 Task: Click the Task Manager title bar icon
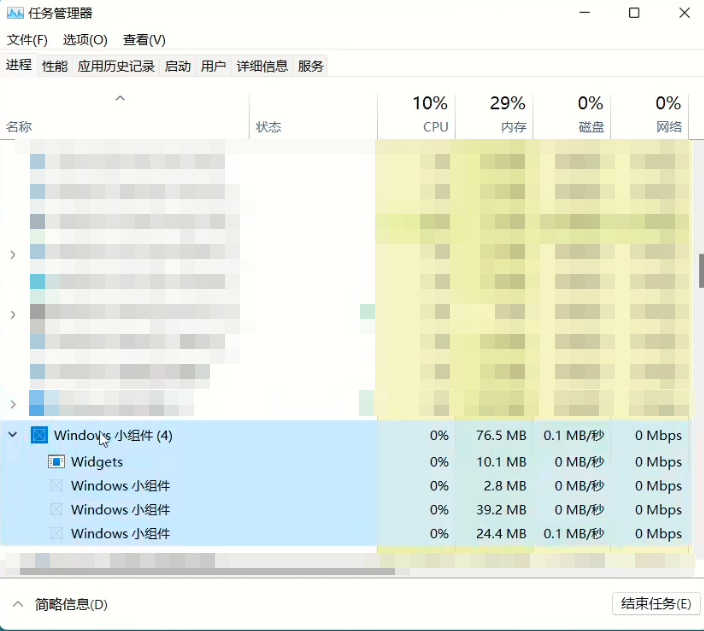coord(15,13)
